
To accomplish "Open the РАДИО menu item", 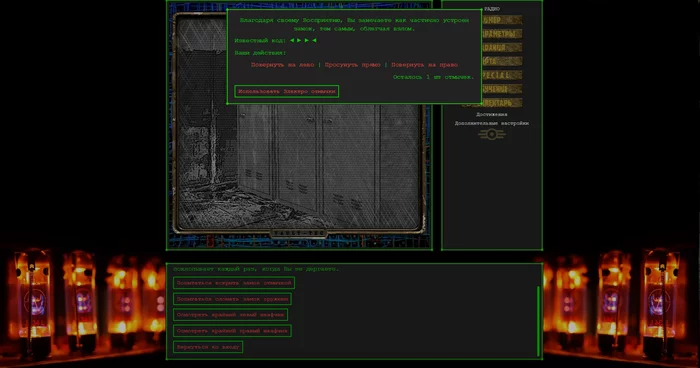I will click(x=492, y=9).
